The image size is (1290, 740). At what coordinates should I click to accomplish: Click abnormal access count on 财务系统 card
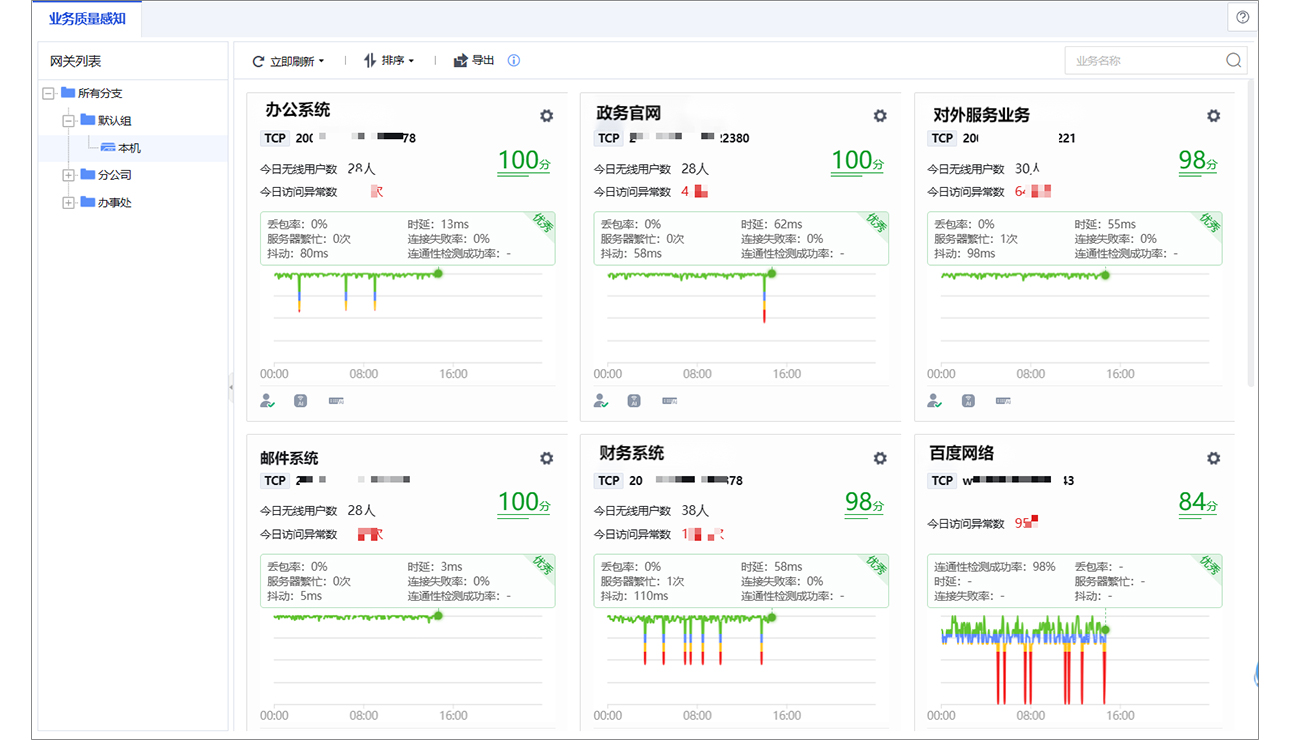point(703,534)
